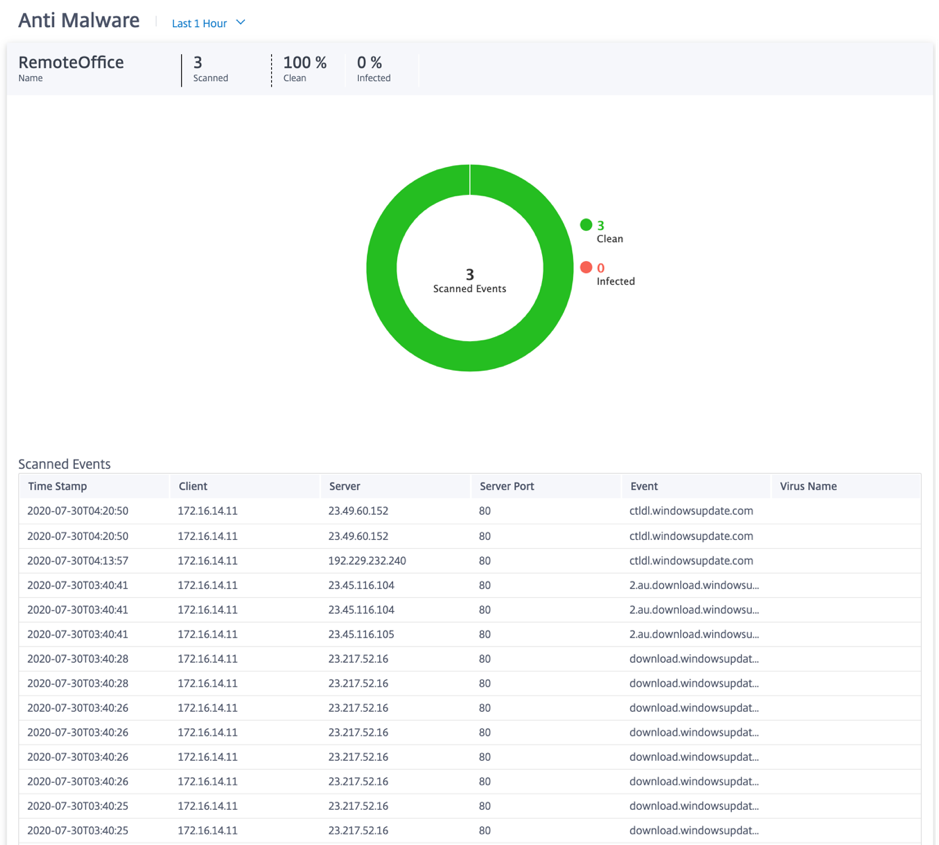
Task: Click the Scanned Events table heading
Action: pyautogui.click(x=64, y=464)
